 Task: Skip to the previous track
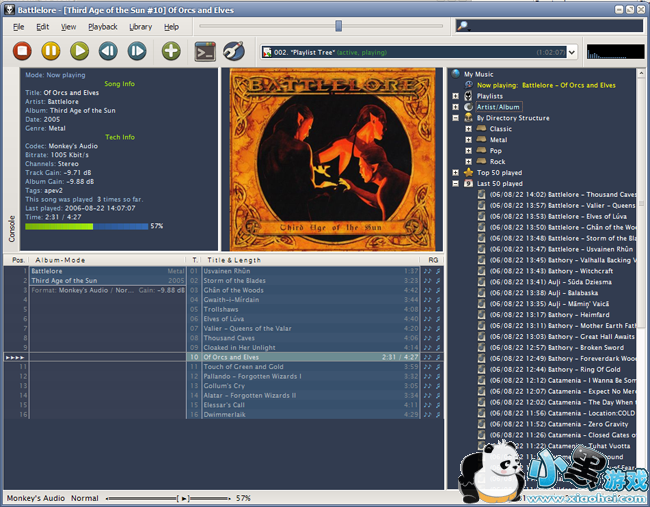[108, 51]
